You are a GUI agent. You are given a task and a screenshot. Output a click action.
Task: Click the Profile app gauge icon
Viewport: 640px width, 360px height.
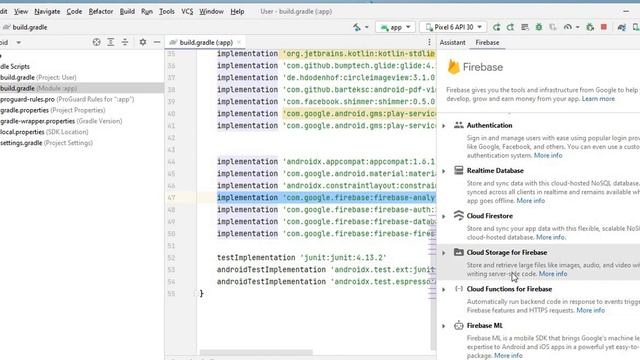click(568, 27)
